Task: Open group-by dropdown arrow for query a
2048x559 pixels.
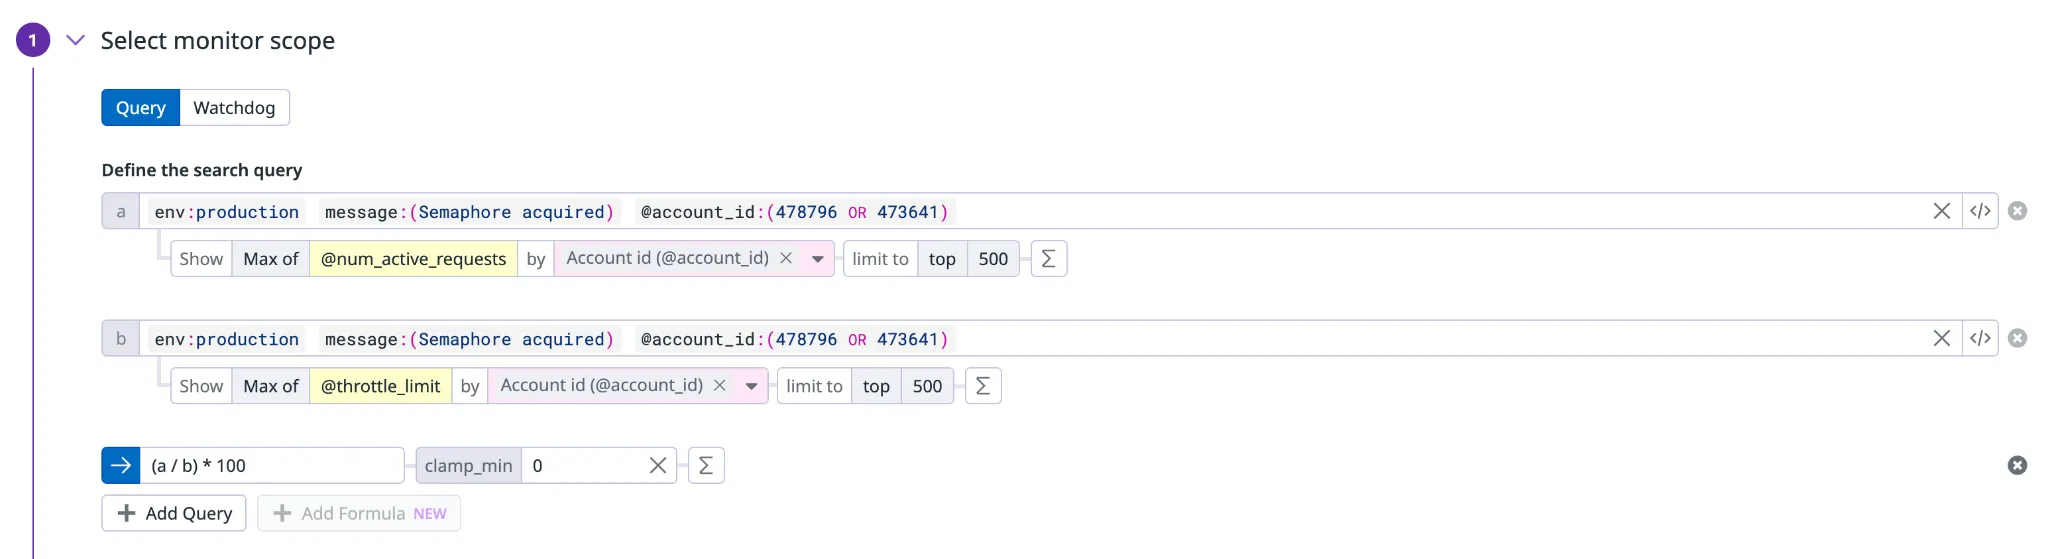Action: click(x=818, y=259)
